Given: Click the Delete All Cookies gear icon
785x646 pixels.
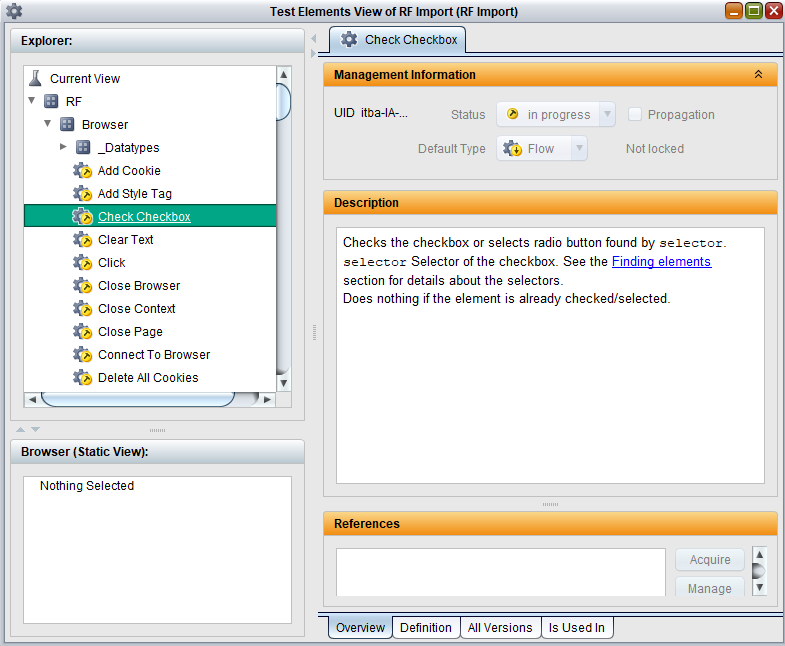Looking at the screenshot, I should coord(83,378).
